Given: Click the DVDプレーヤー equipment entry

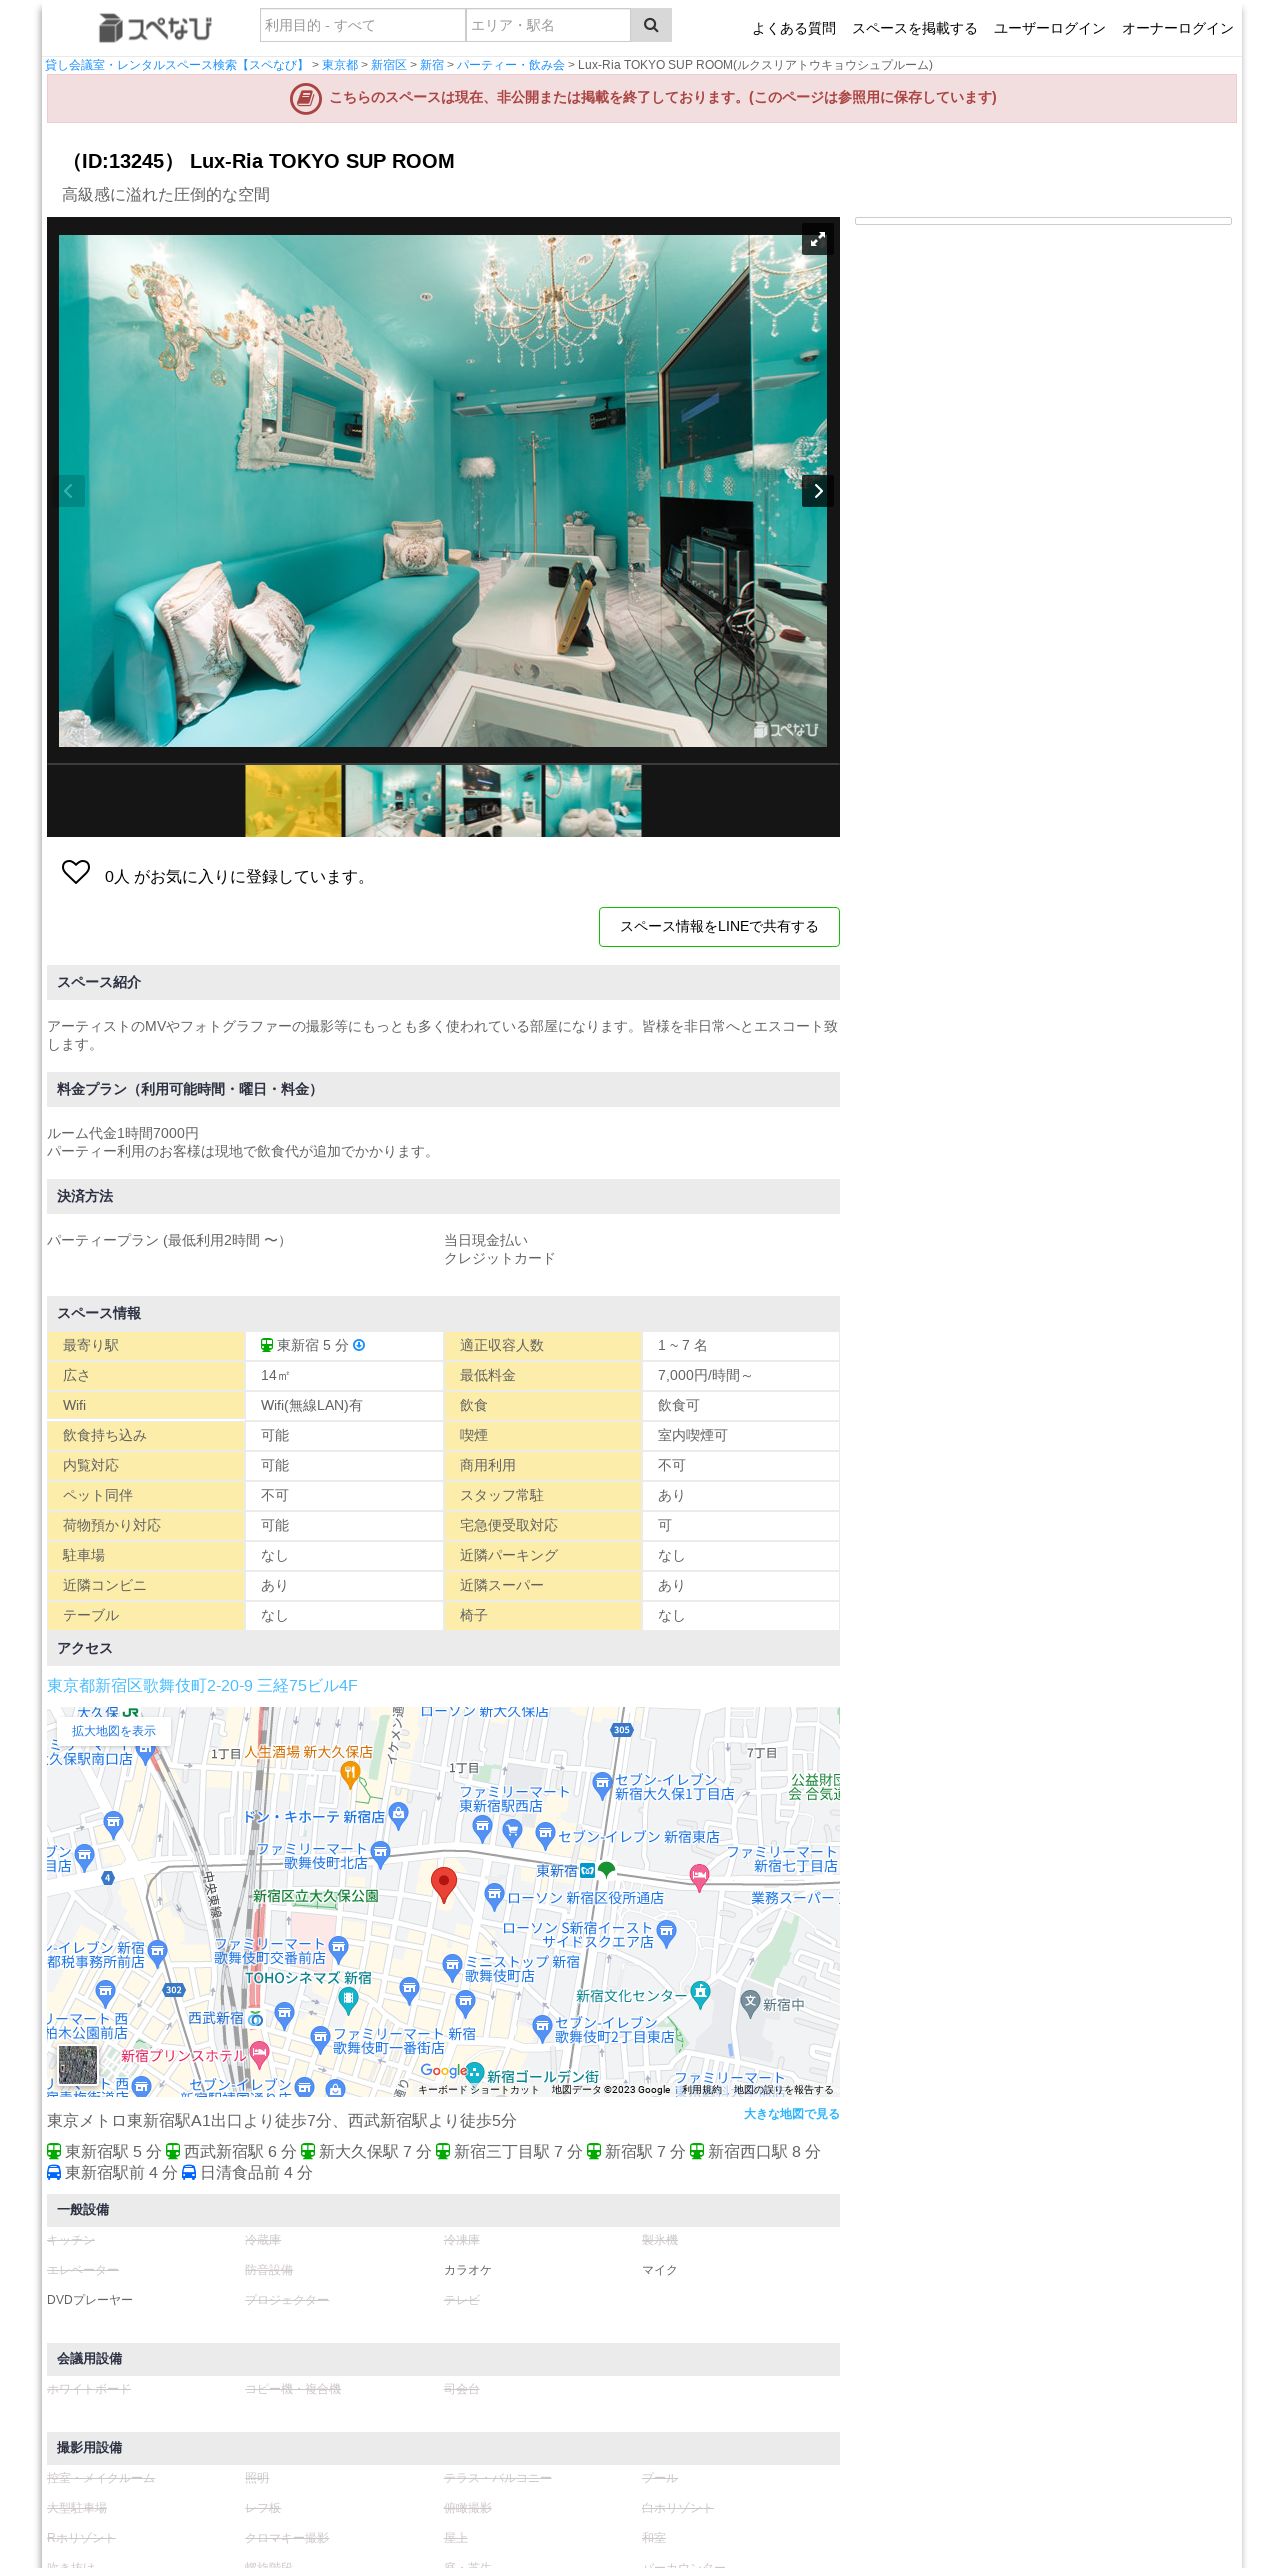Looking at the screenshot, I should [90, 2301].
